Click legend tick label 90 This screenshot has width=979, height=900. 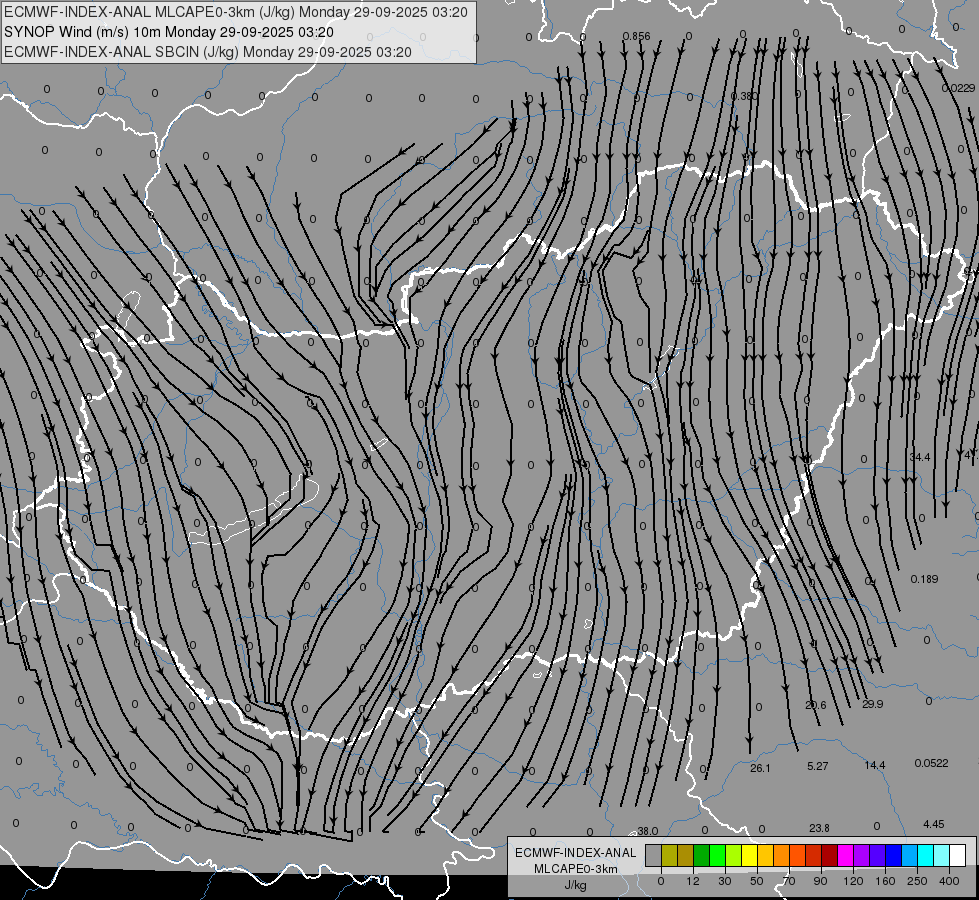[x=820, y=881]
